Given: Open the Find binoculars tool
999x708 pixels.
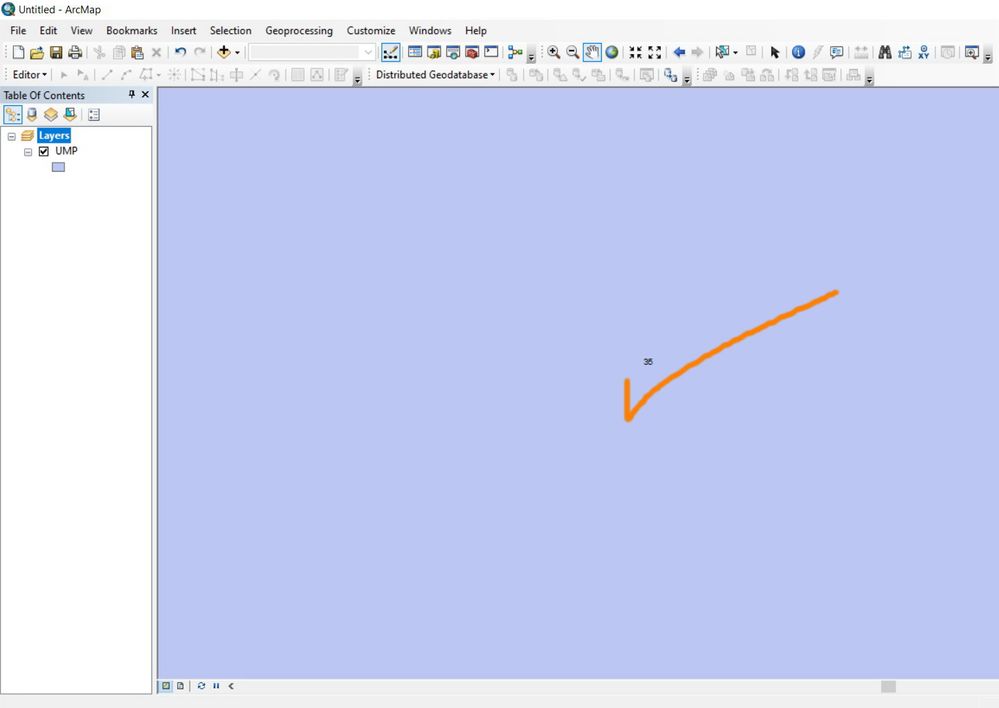Looking at the screenshot, I should click(885, 52).
